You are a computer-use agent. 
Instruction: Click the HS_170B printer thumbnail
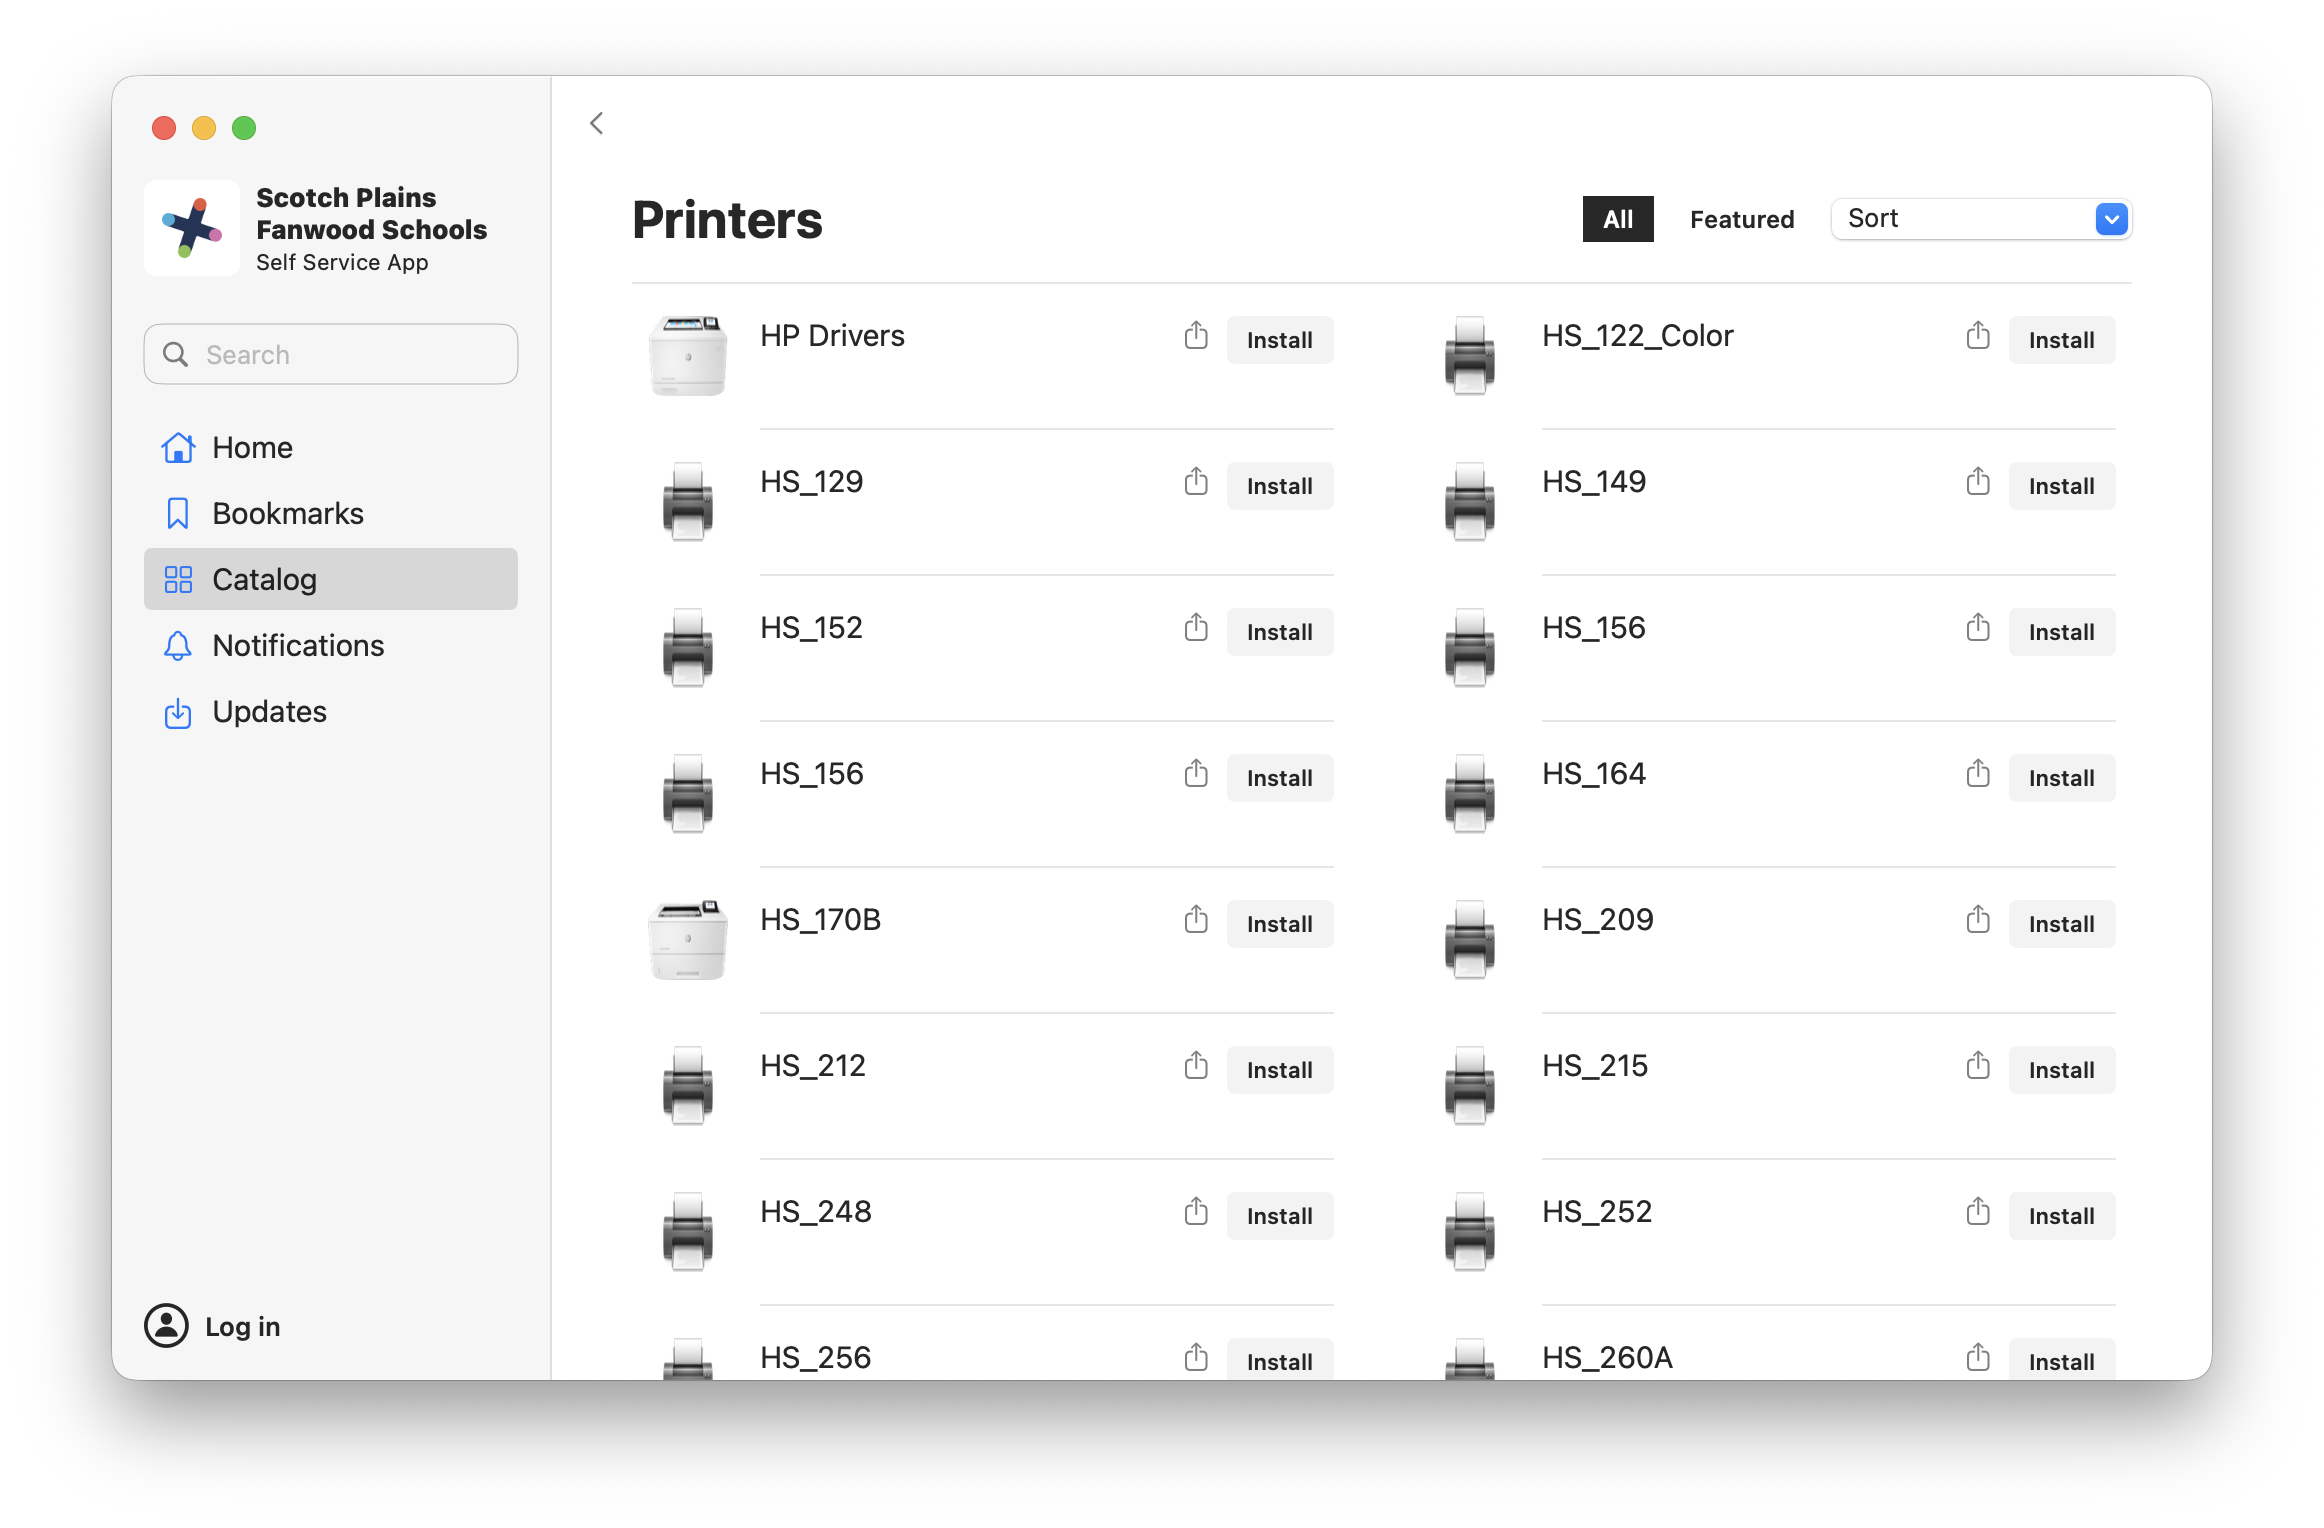pyautogui.click(x=688, y=940)
